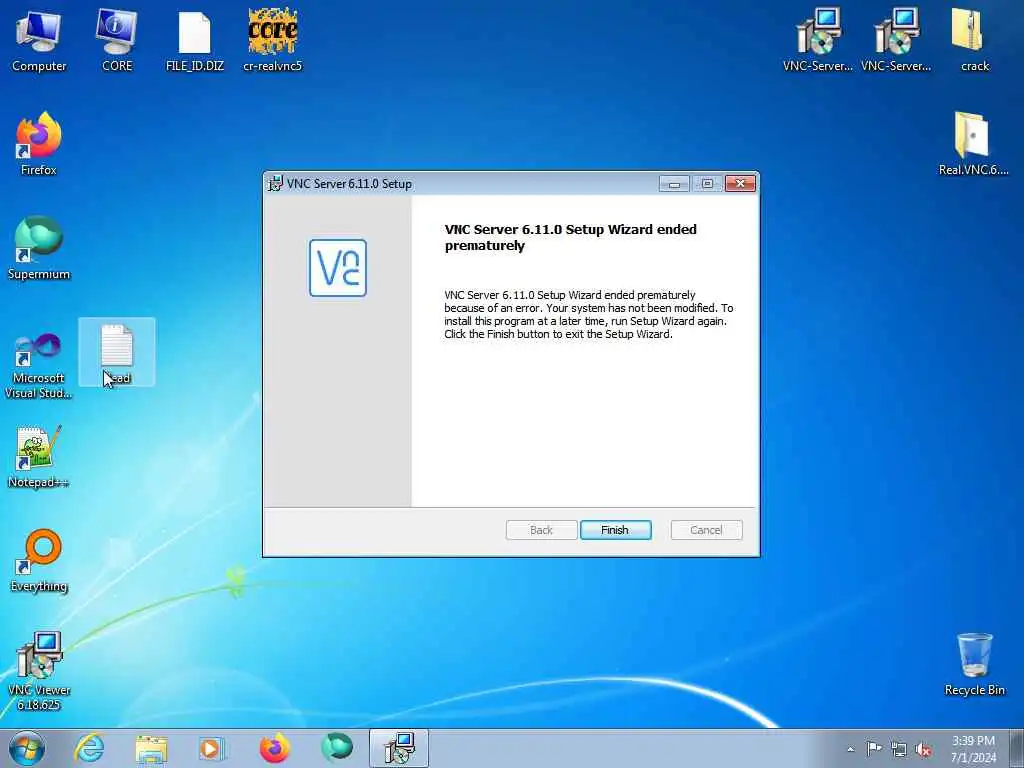Click the active installer taskbar button
Screen dimensions: 1024x768
[x=399, y=748]
